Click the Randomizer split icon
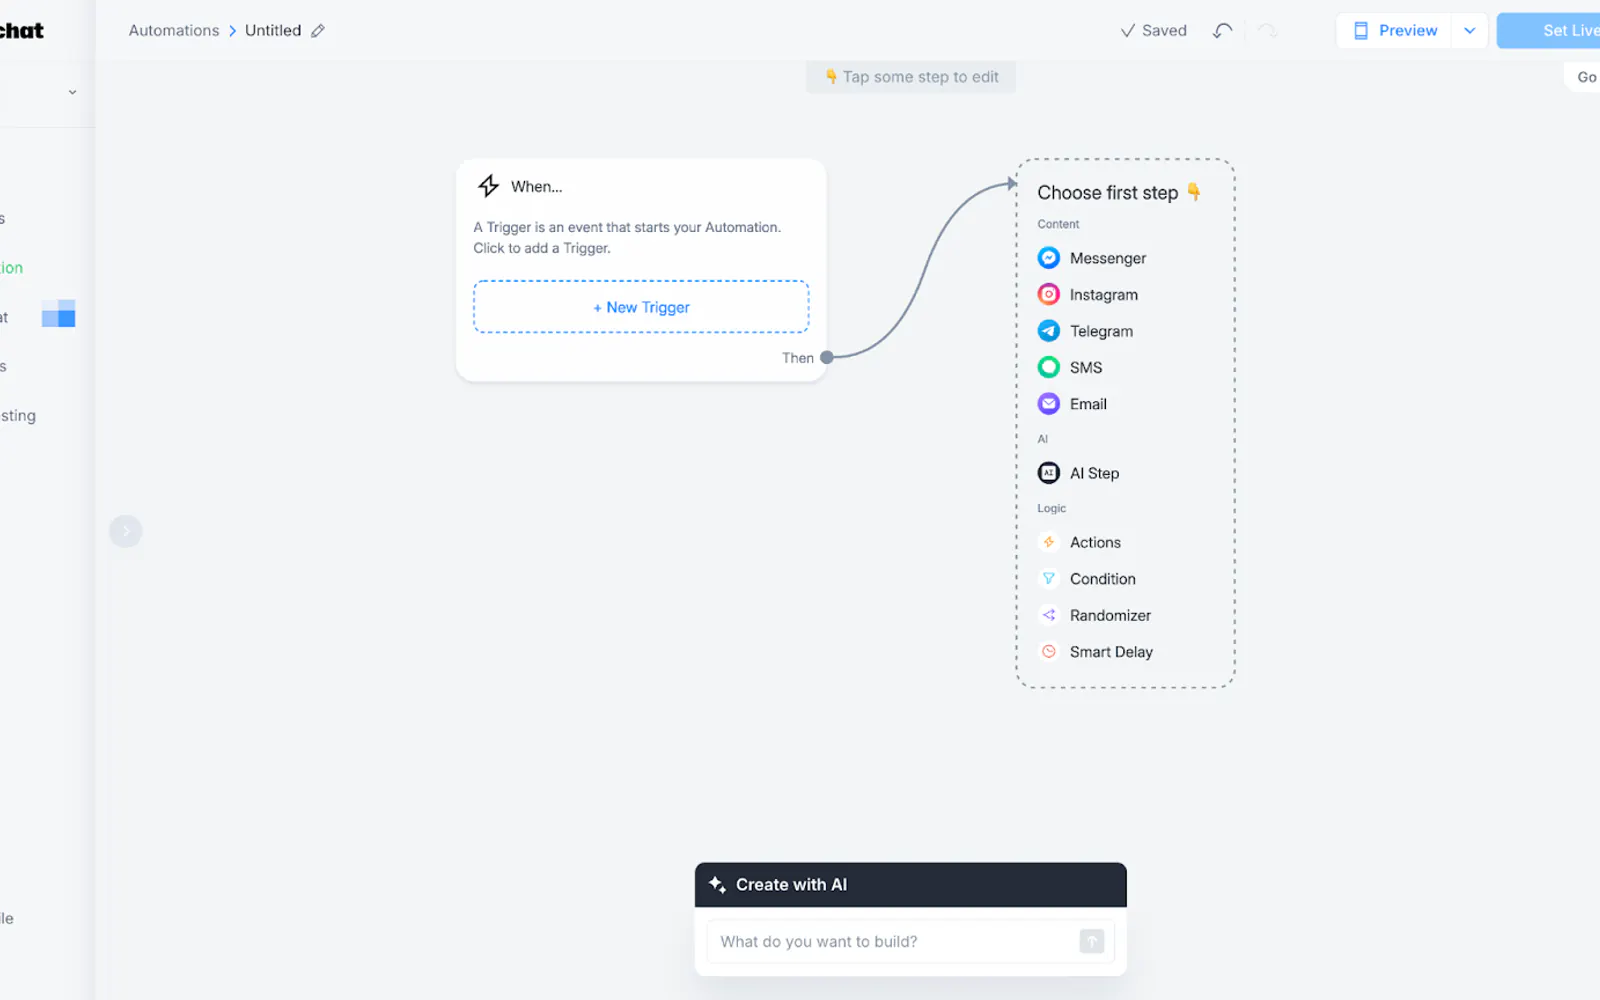 (x=1048, y=615)
